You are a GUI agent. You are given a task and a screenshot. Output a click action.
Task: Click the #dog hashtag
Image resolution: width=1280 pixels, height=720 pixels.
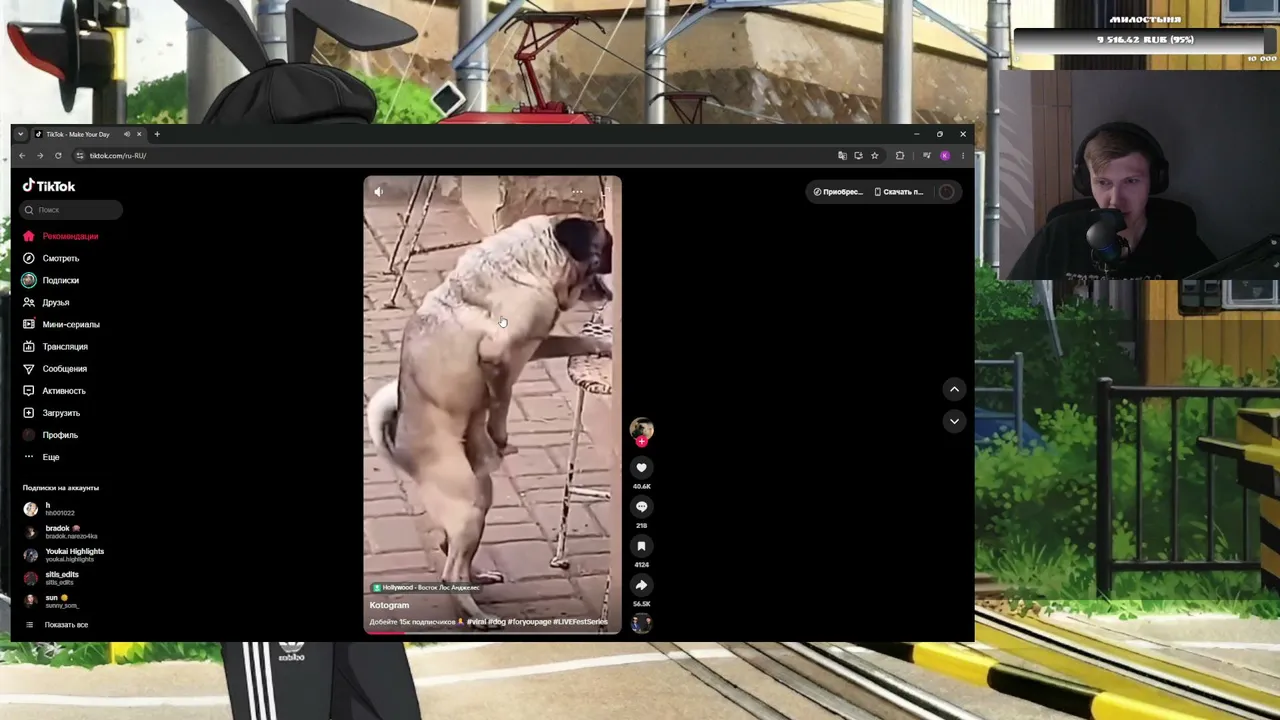click(x=497, y=622)
